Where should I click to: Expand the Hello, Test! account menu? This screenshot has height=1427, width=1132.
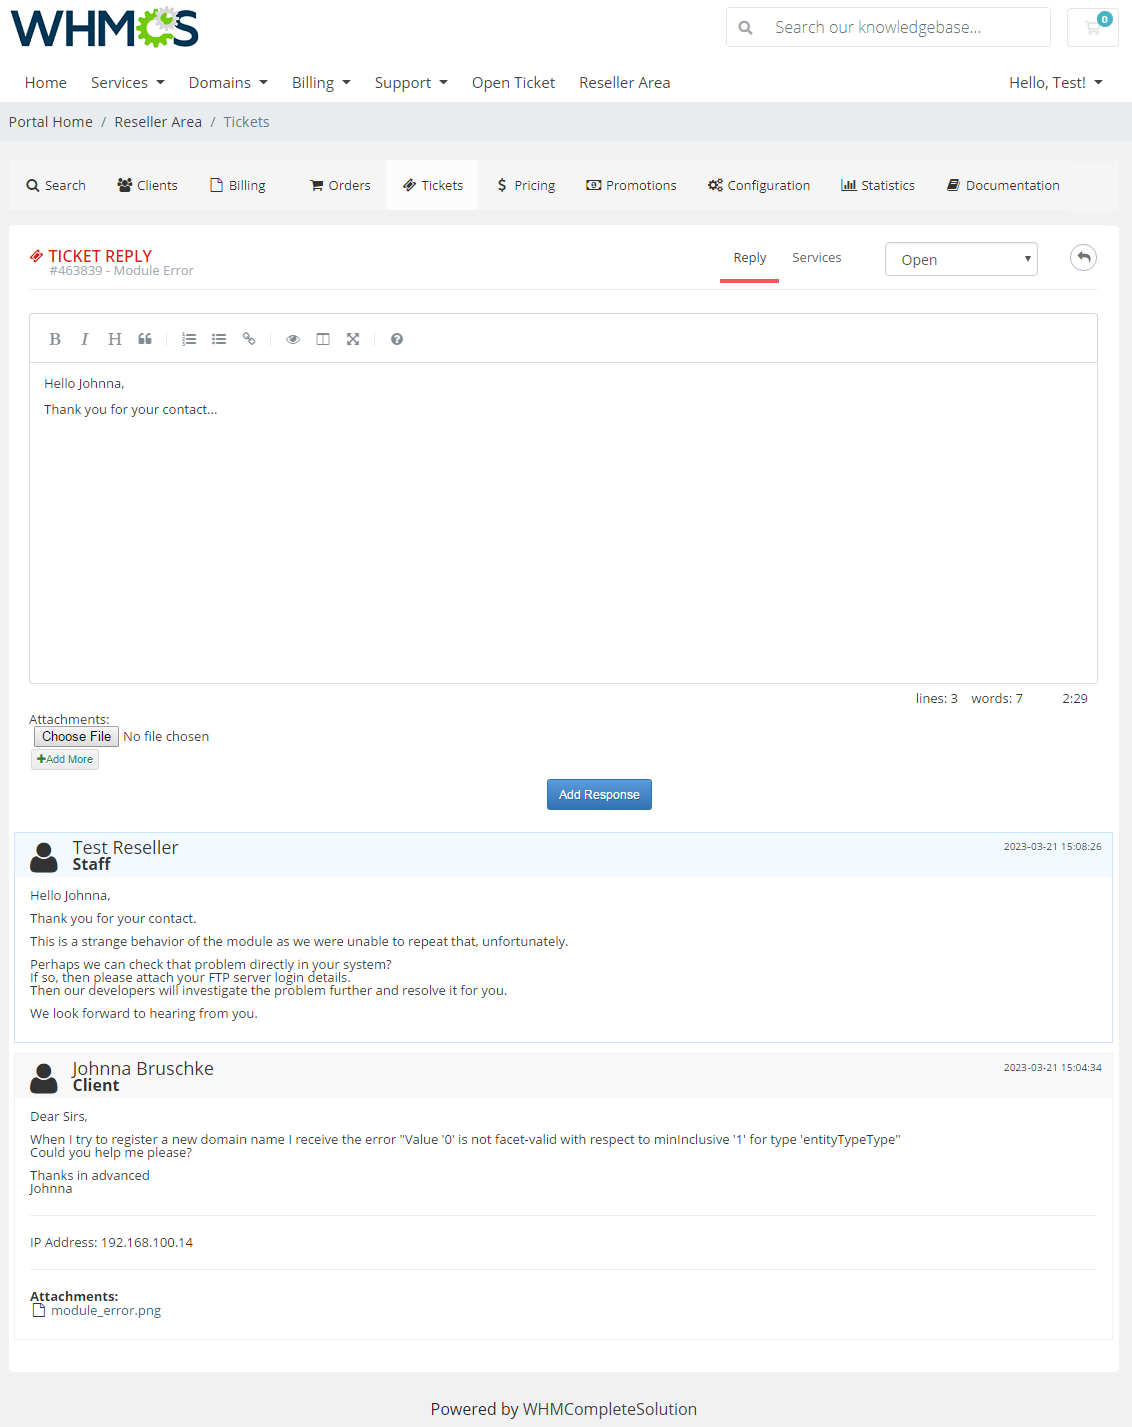[1055, 83]
